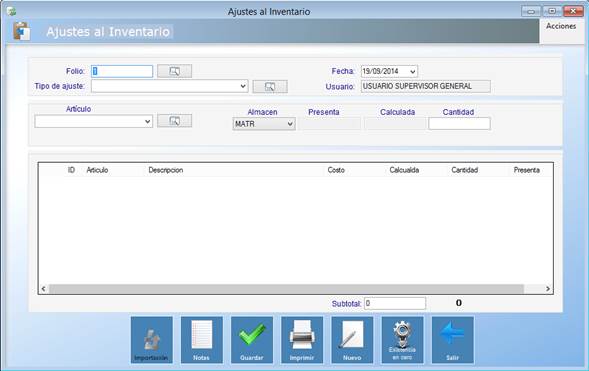Minimize the Ajustes al Inventario window
The image size is (589, 371).
click(x=531, y=11)
